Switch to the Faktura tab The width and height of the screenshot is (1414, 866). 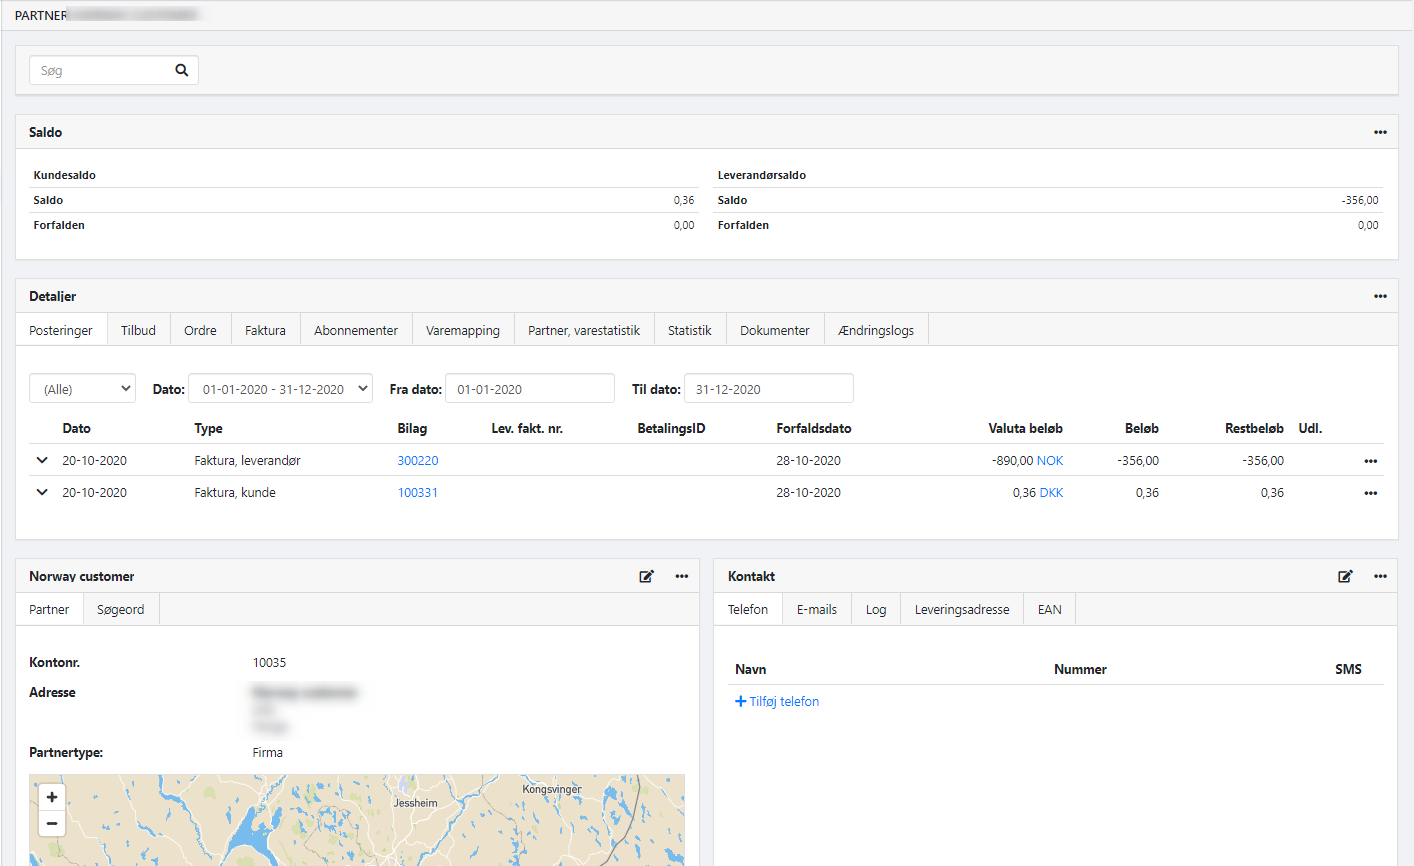click(265, 330)
